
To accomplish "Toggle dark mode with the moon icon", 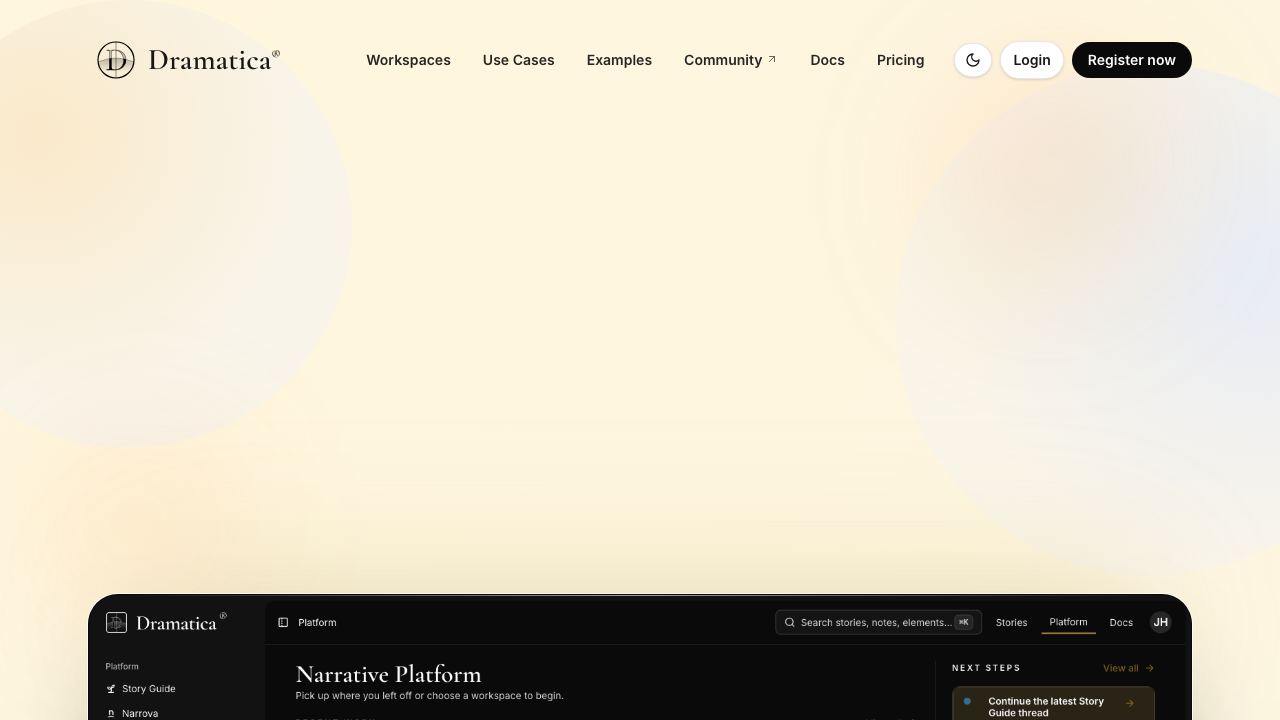I will (973, 60).
